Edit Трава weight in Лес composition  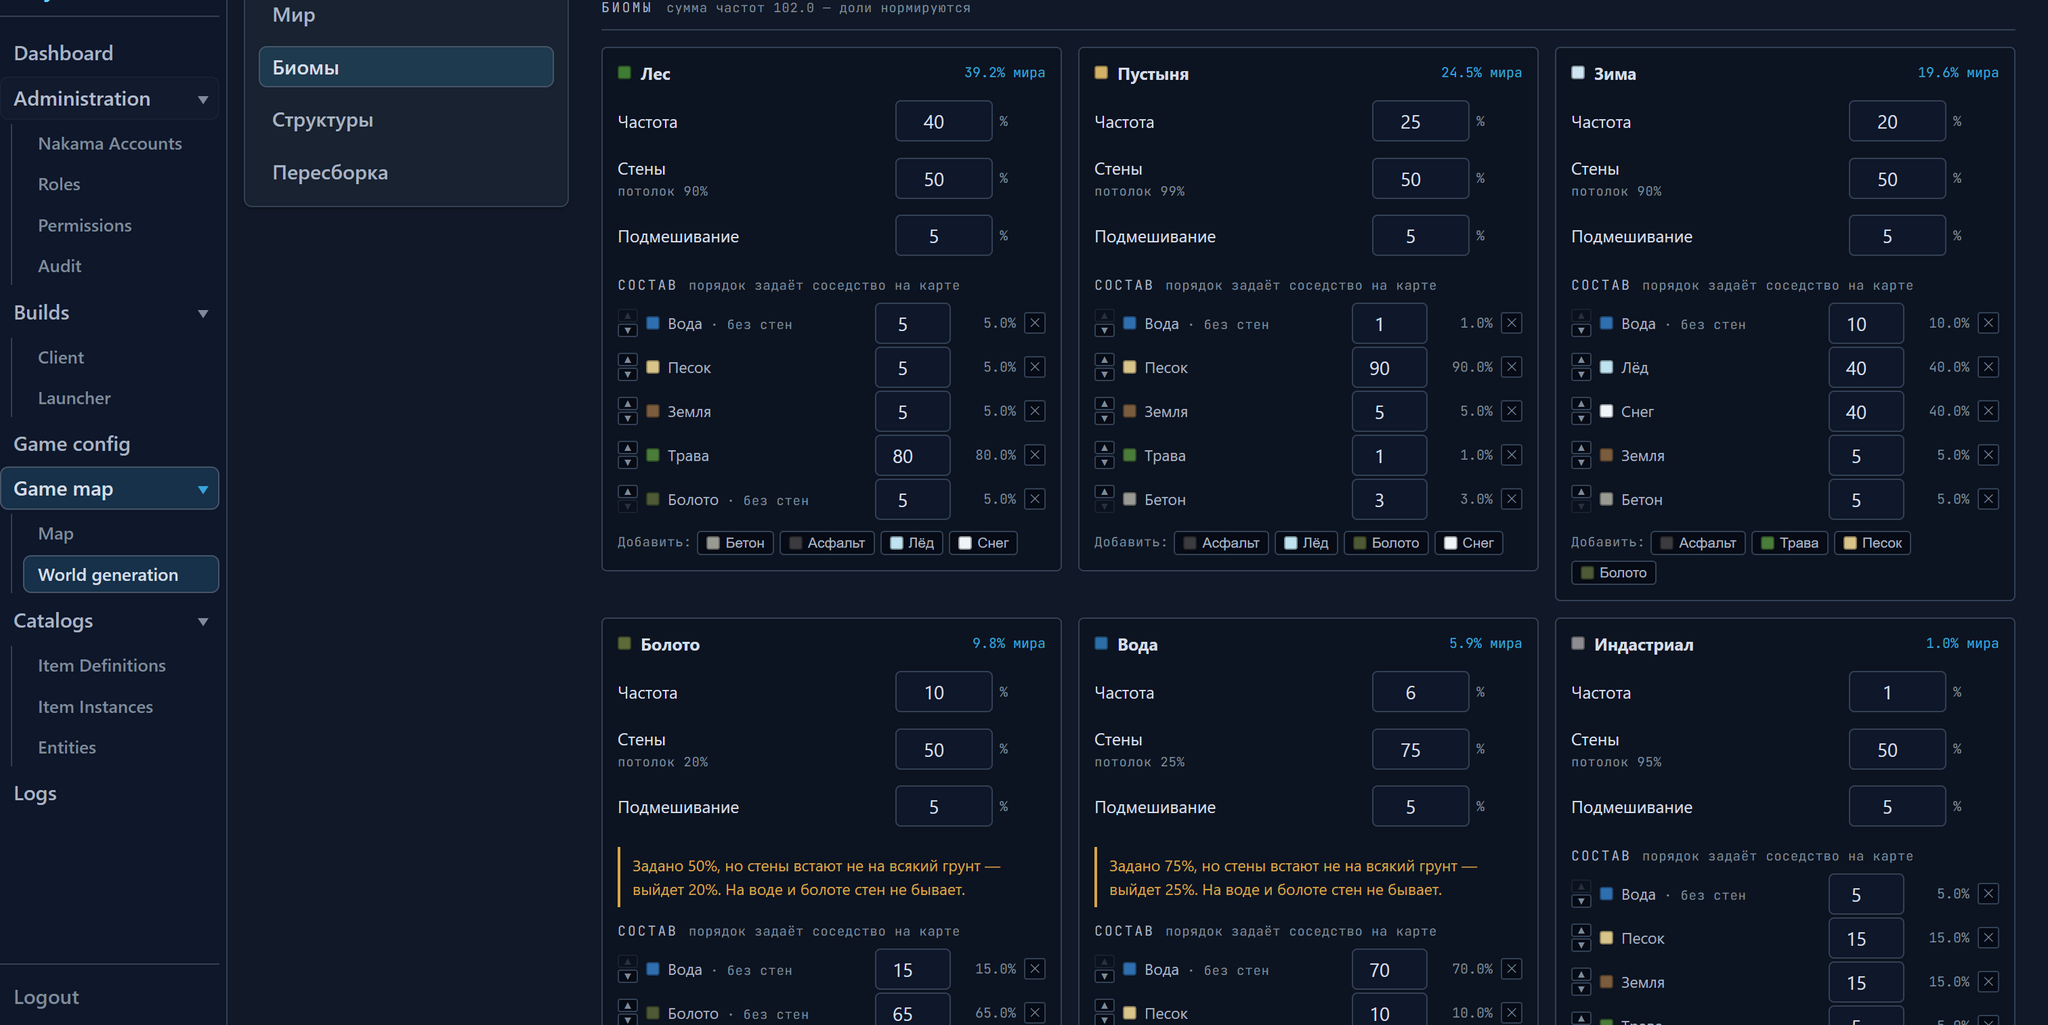pyautogui.click(x=913, y=456)
